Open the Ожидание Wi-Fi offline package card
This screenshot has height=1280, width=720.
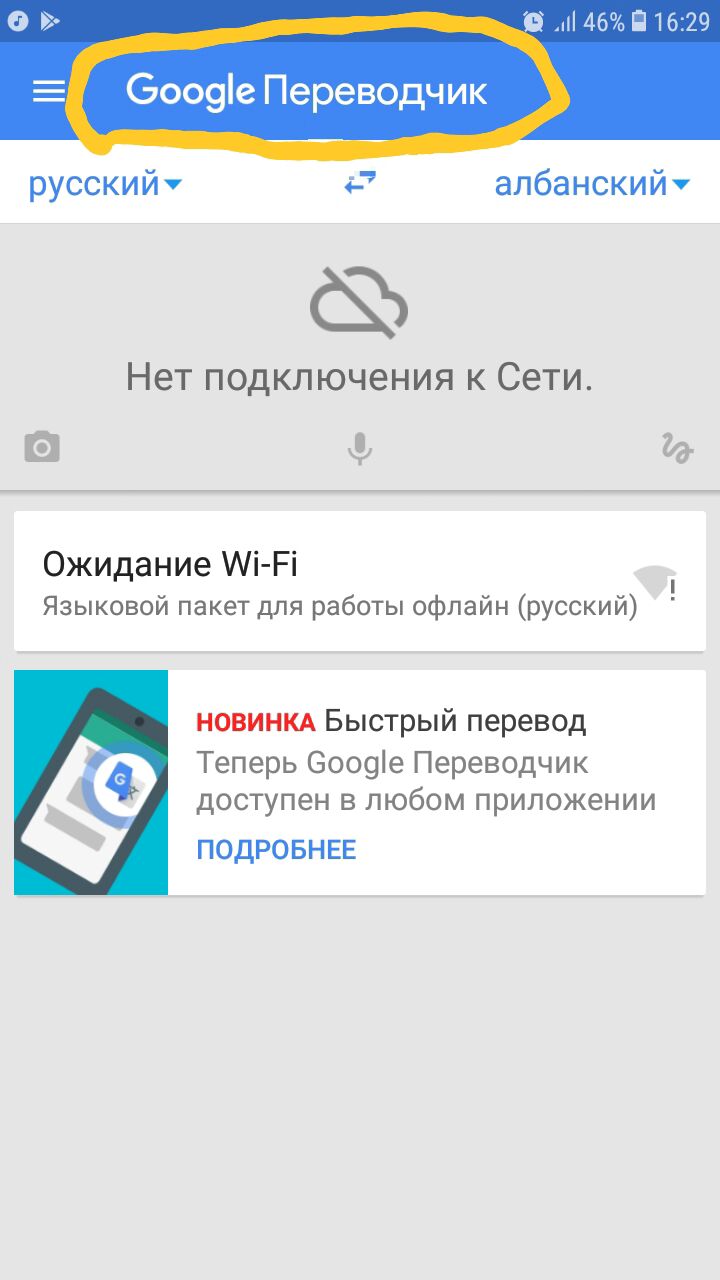pos(360,581)
